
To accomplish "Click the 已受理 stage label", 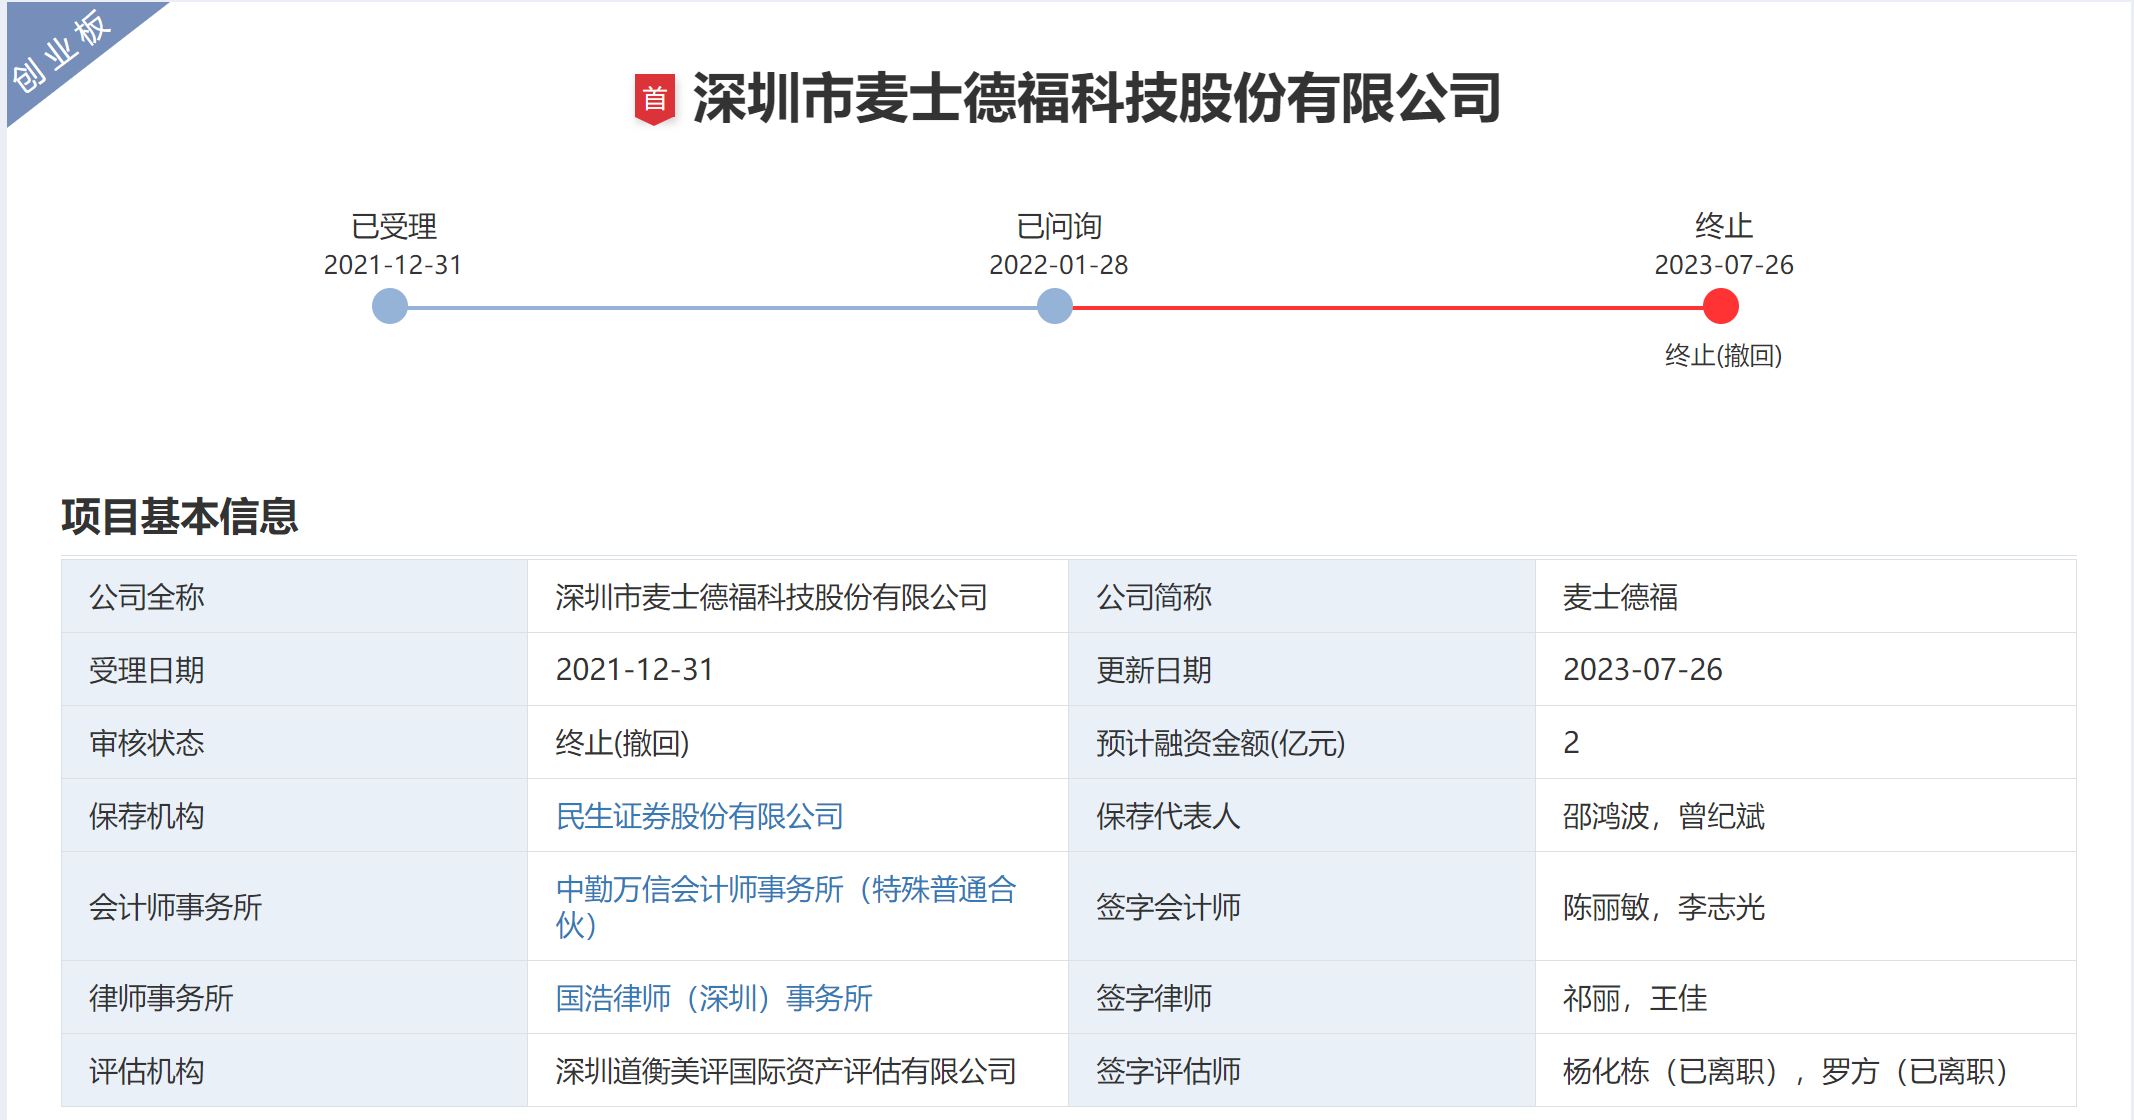I will pyautogui.click(x=394, y=227).
